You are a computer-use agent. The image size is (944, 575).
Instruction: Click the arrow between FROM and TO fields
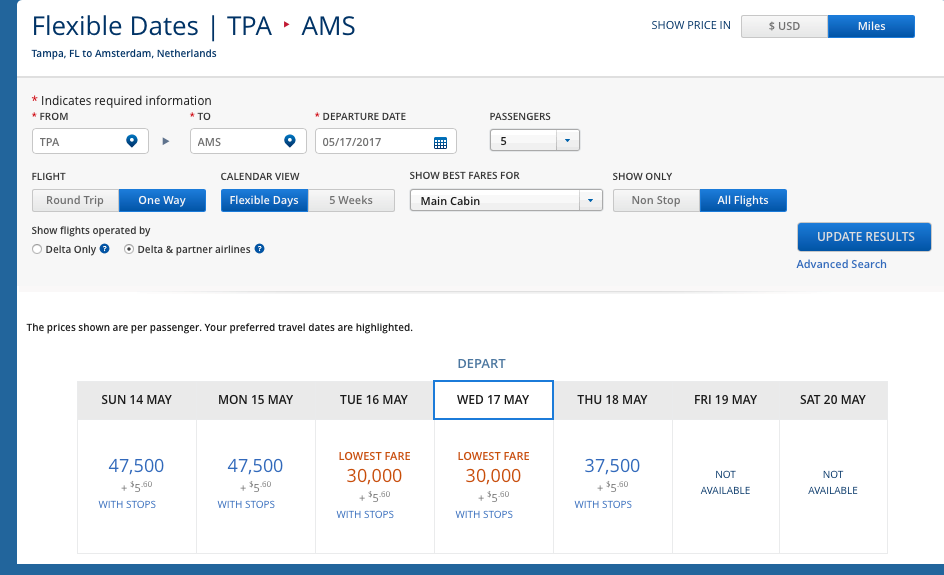166,141
